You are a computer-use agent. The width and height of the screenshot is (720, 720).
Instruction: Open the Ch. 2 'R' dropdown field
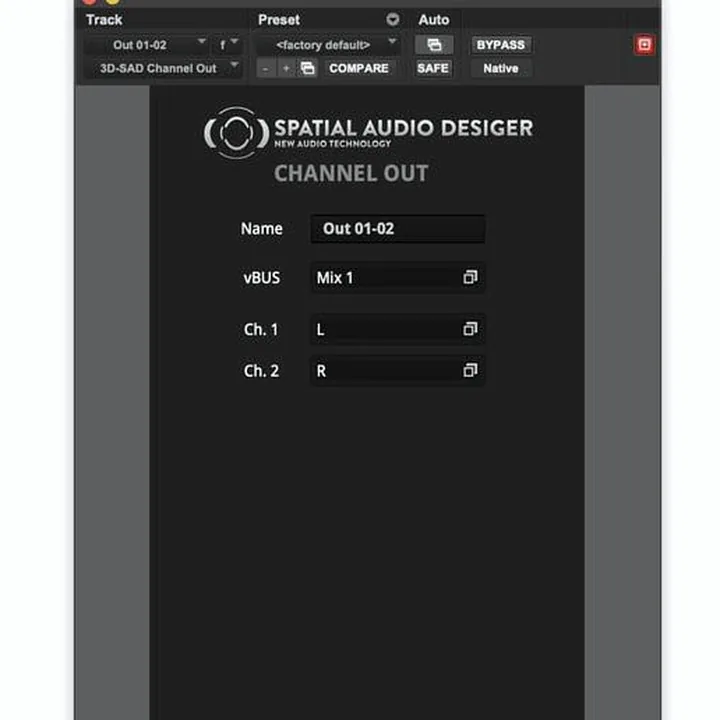click(x=397, y=371)
